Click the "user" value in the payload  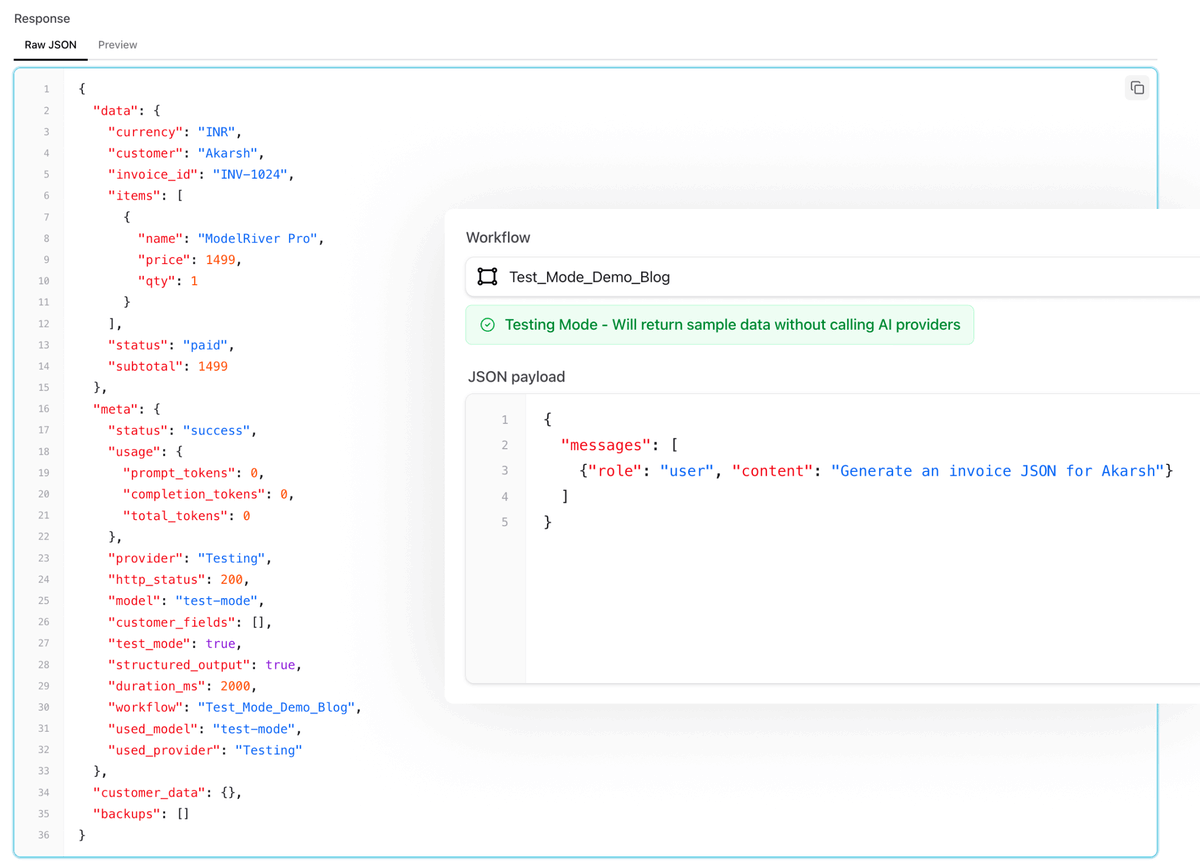tap(687, 471)
